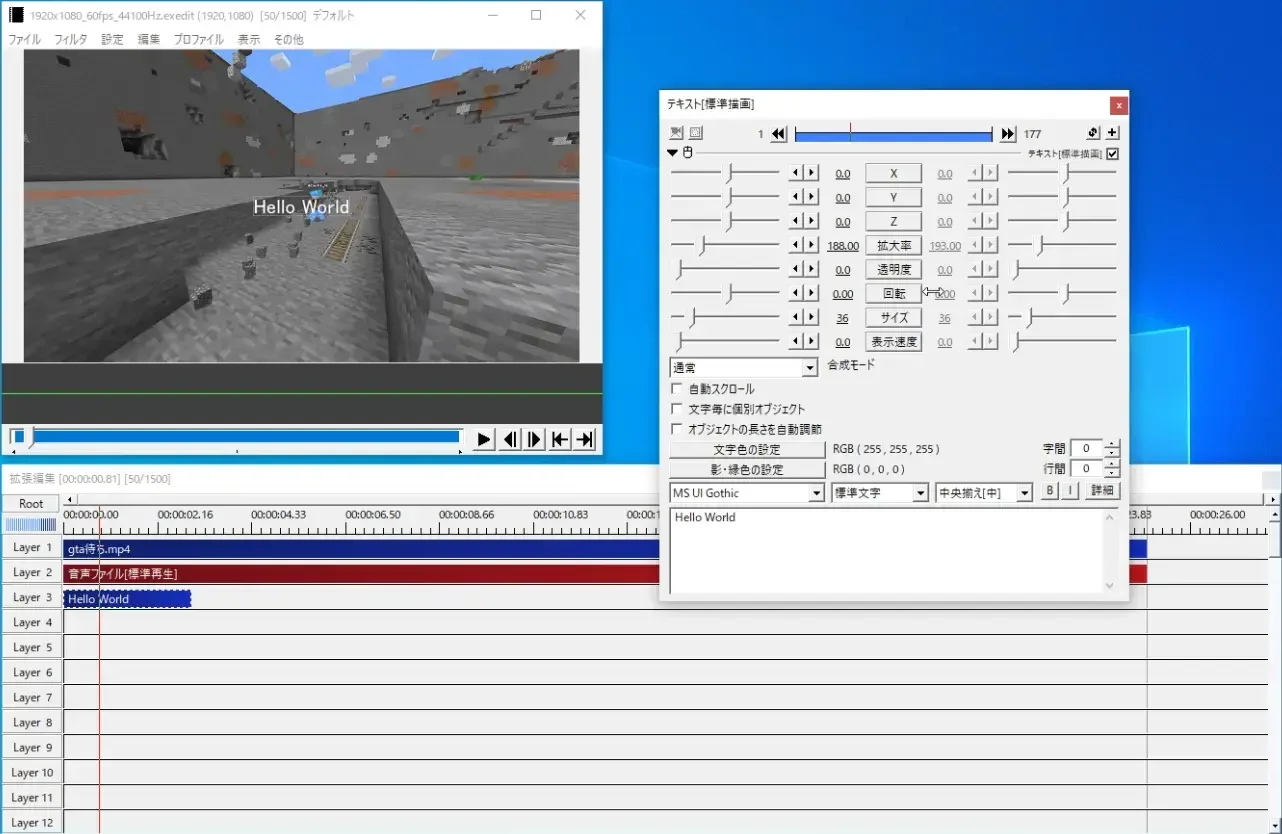Step forward one frame in preview

pos(535,439)
